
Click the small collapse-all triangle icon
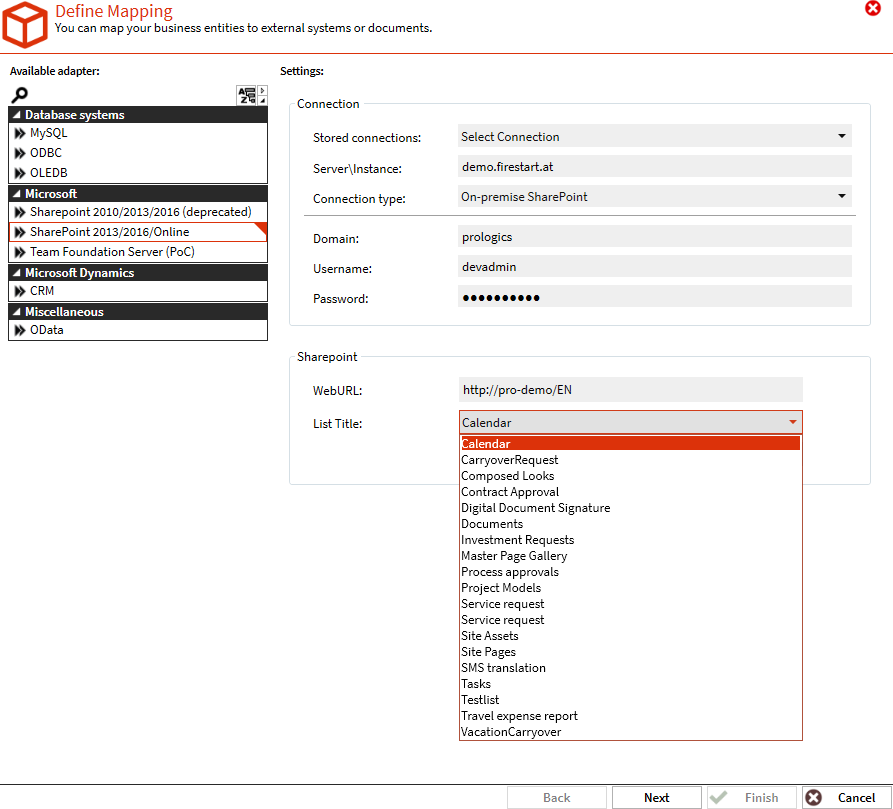(x=263, y=101)
